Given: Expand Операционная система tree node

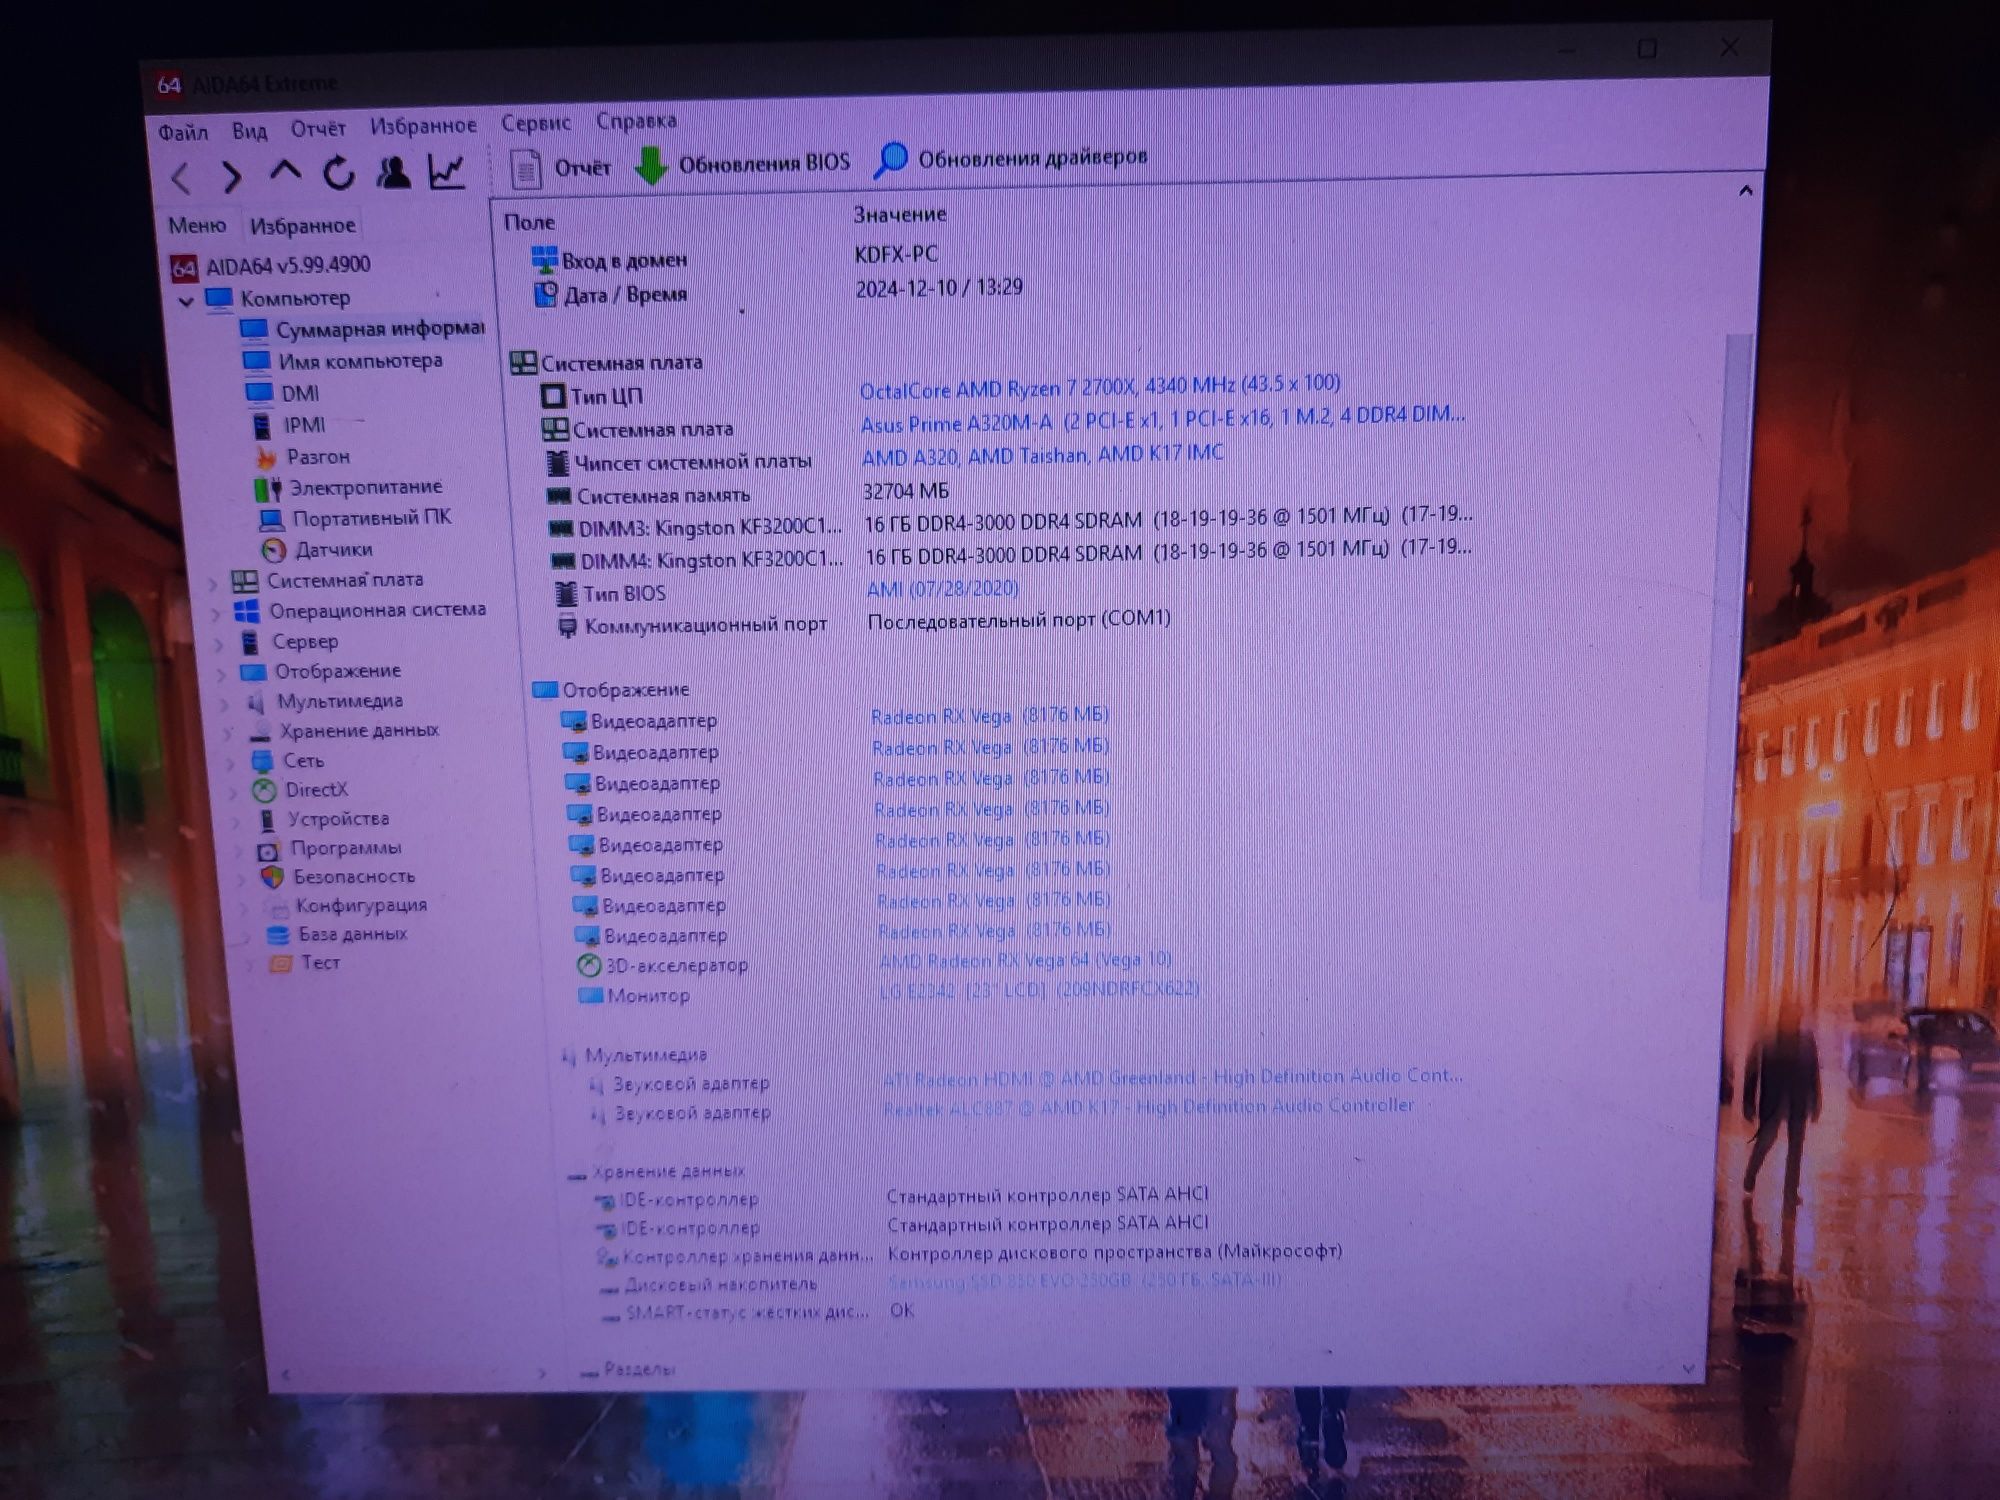Looking at the screenshot, I should pos(217,613).
